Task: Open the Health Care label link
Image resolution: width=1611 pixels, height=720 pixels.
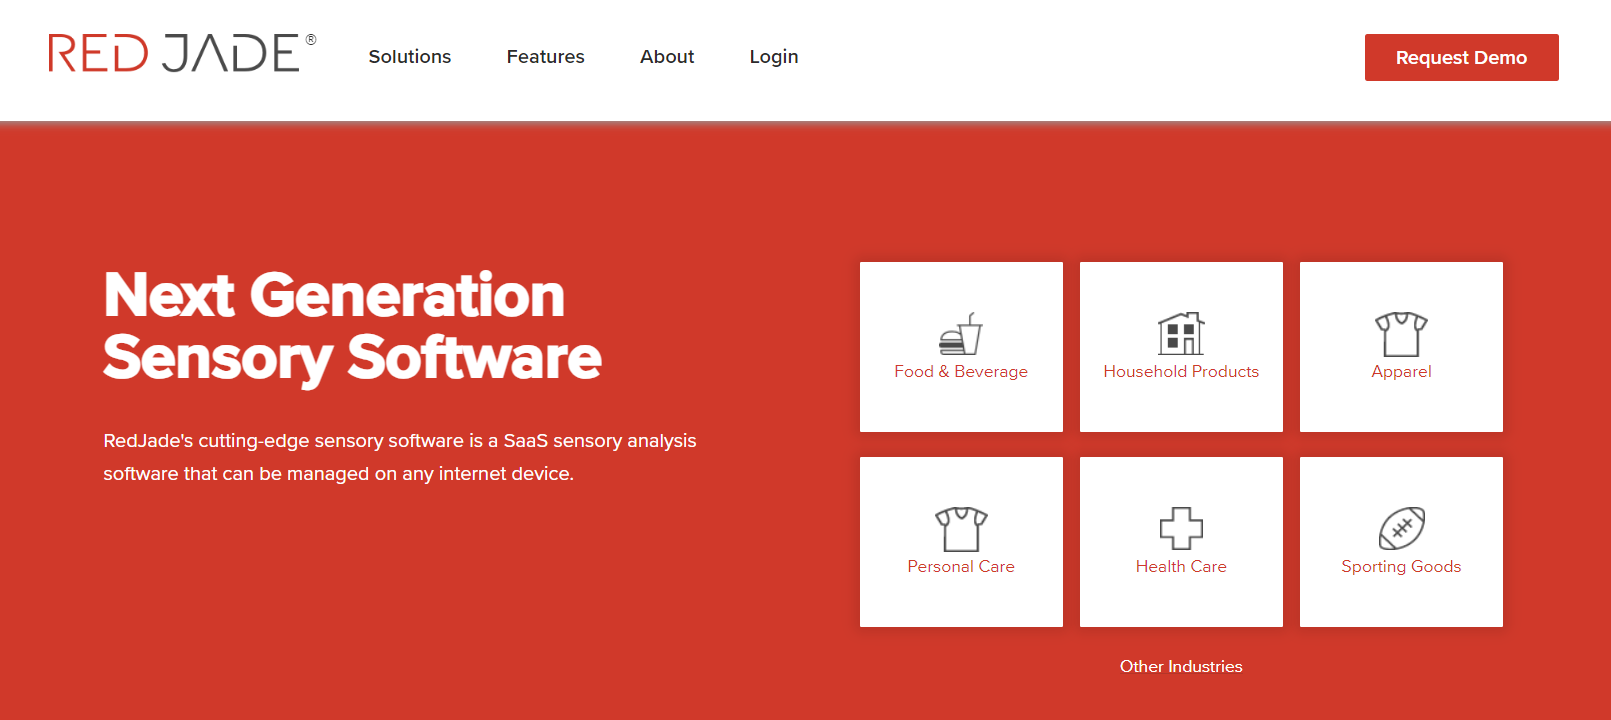Action: (x=1181, y=566)
